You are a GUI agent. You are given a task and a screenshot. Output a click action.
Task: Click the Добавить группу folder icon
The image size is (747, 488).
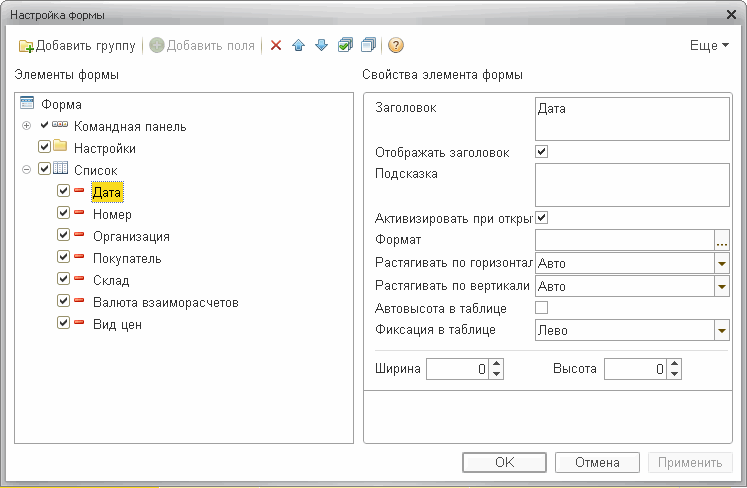point(27,46)
